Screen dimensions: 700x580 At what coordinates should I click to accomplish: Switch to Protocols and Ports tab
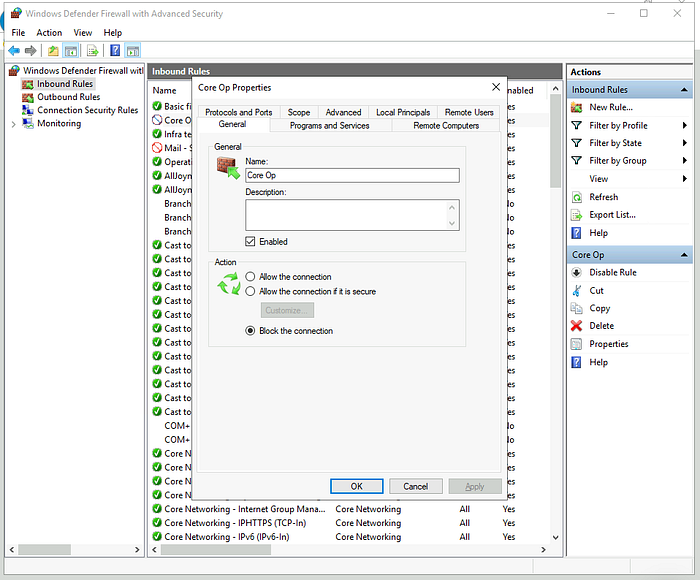pyautogui.click(x=238, y=113)
